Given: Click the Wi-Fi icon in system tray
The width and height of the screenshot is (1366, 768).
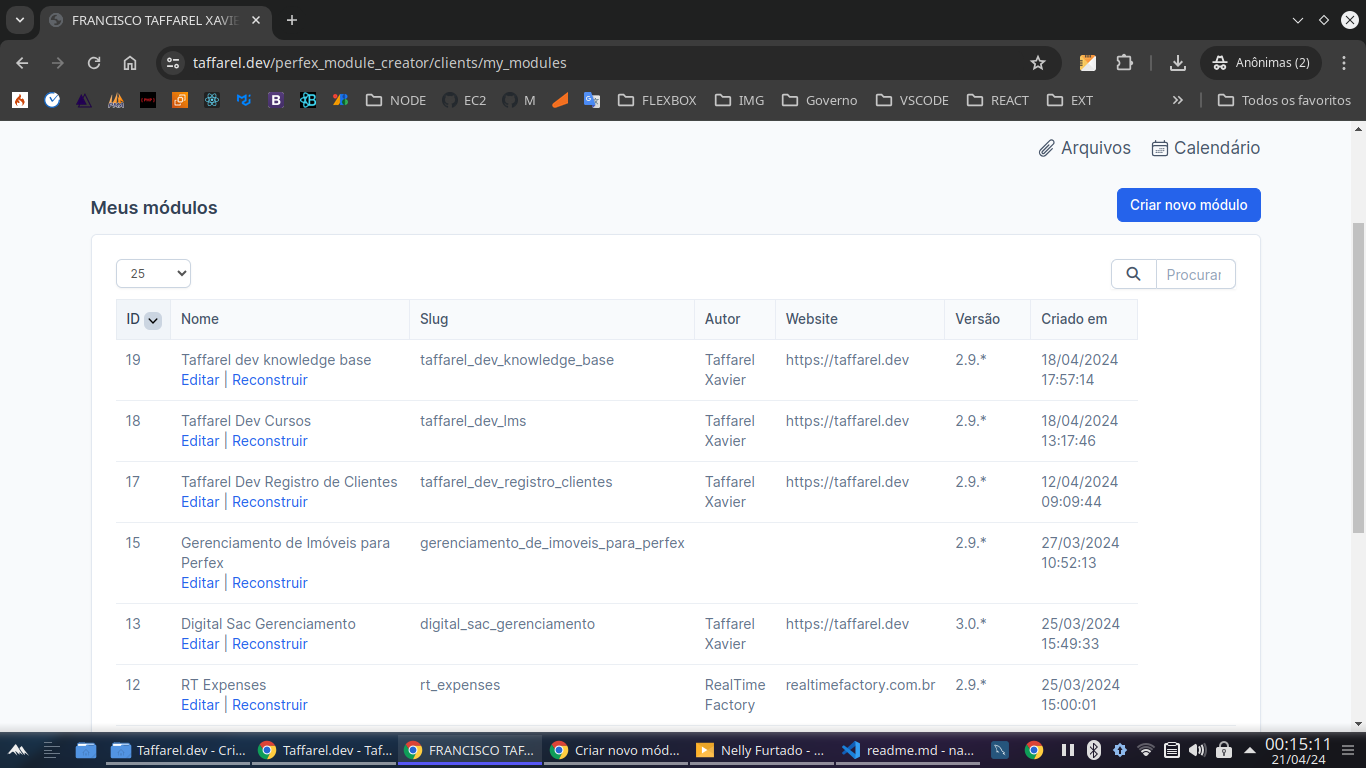Looking at the screenshot, I should coord(1146,749).
